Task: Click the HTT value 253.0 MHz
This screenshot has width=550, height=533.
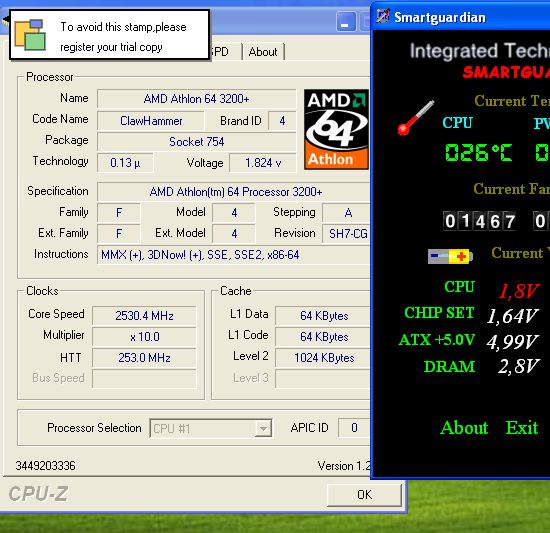Action: tap(144, 358)
